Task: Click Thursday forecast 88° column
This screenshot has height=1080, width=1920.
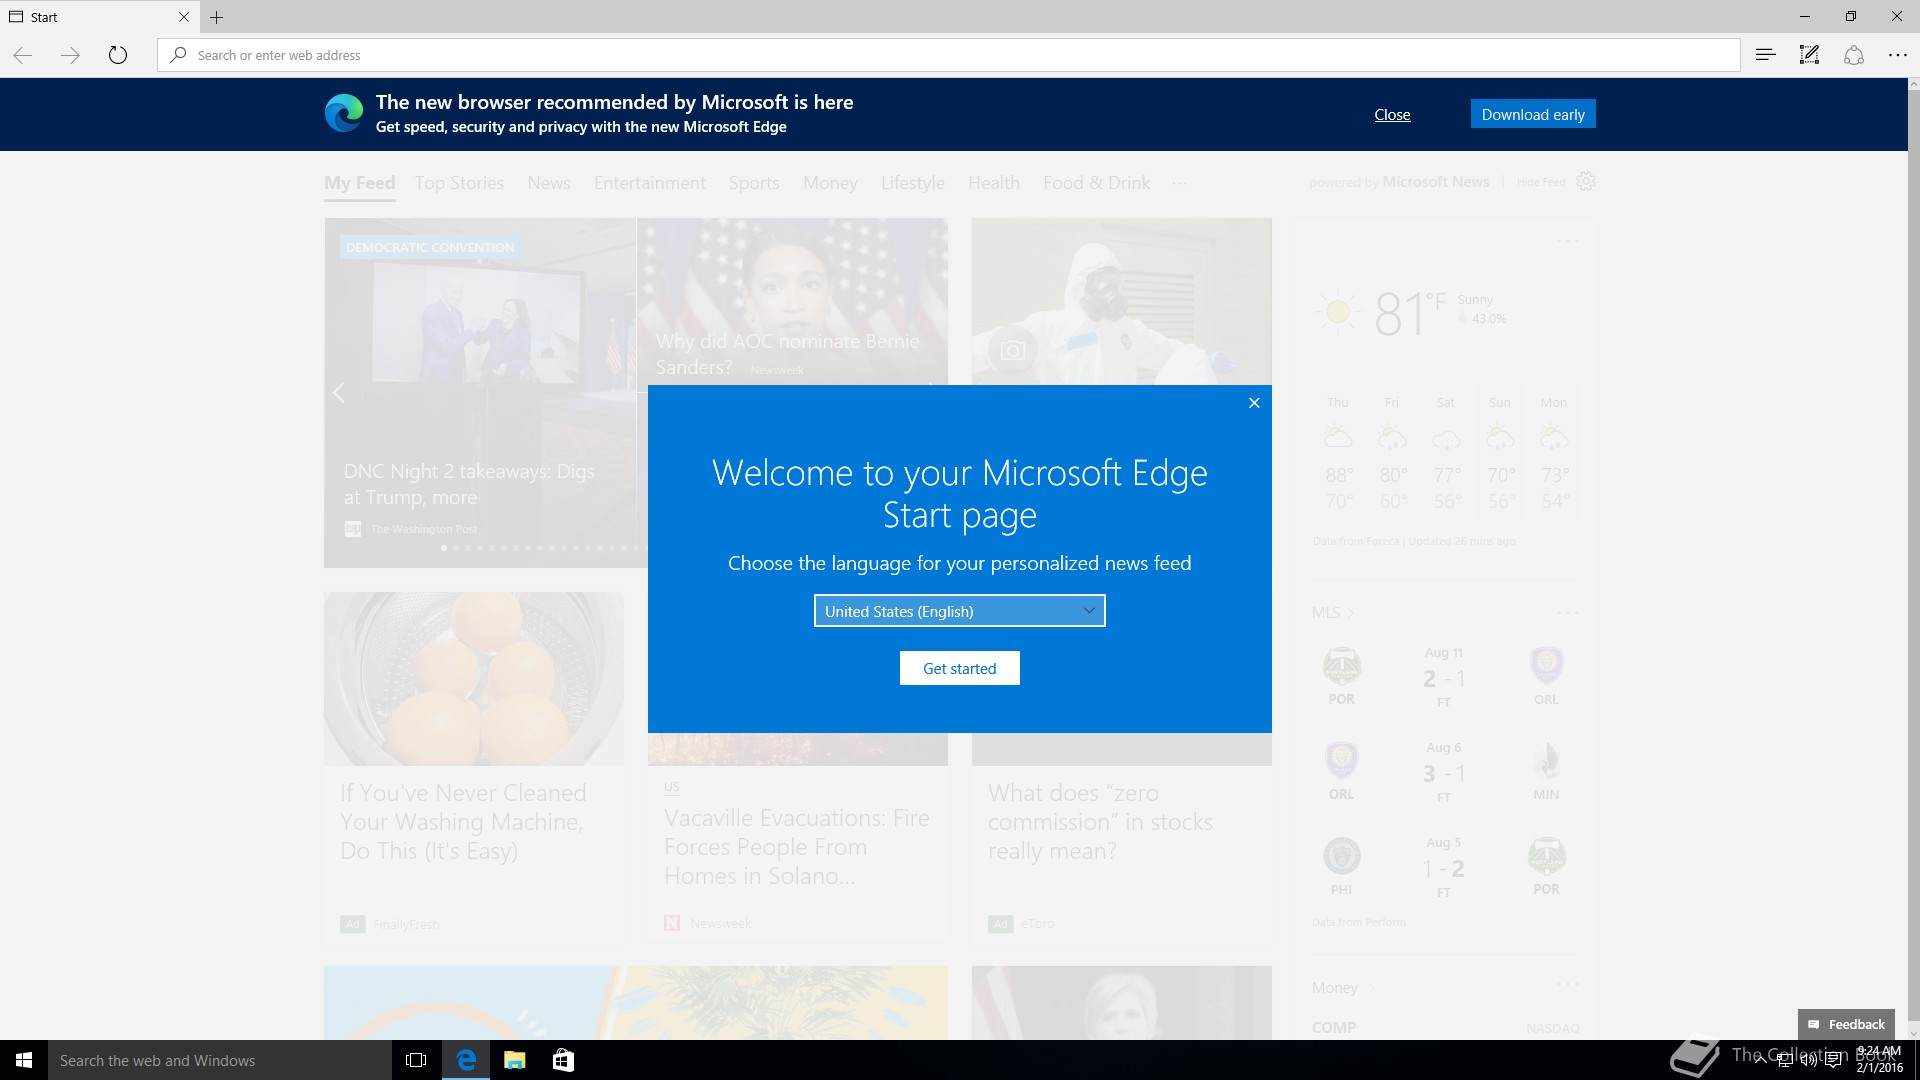Action: 1338,453
